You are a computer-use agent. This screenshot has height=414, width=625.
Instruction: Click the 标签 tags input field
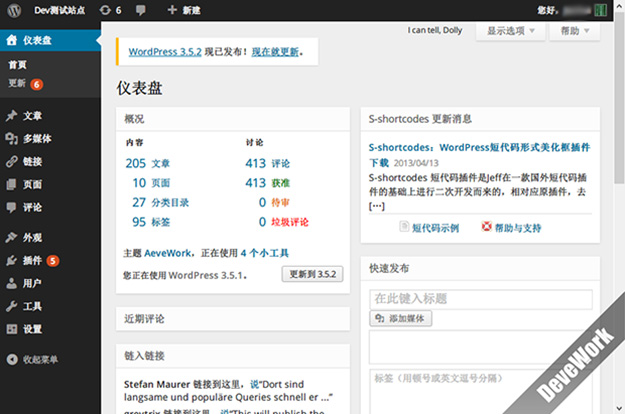tap(481, 392)
